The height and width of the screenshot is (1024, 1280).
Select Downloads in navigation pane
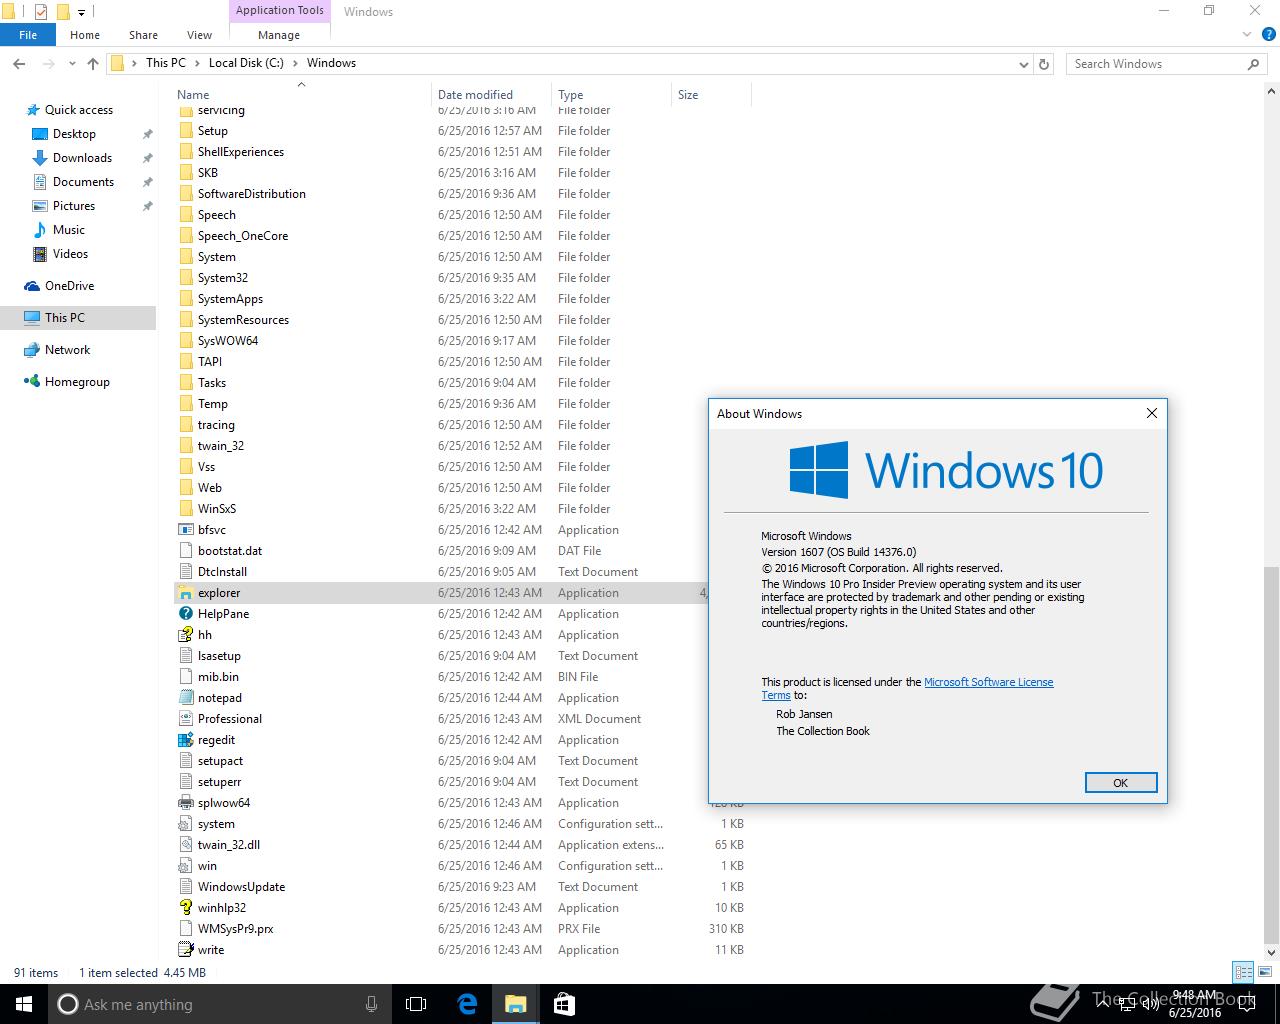point(82,158)
